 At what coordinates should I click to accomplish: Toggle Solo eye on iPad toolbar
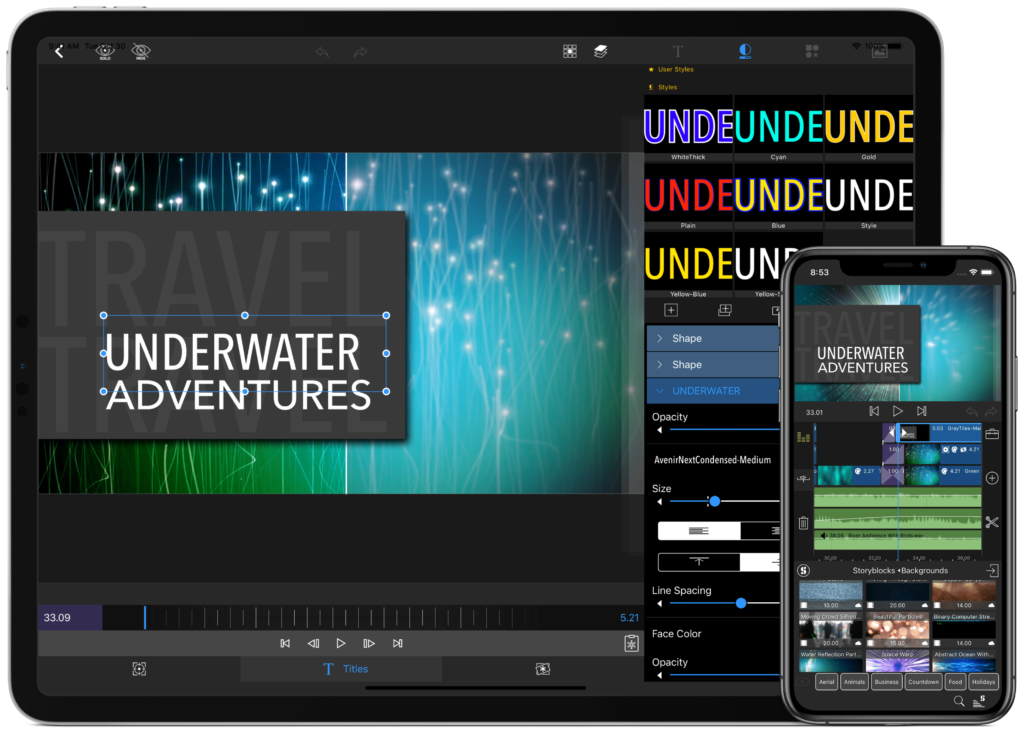(105, 51)
